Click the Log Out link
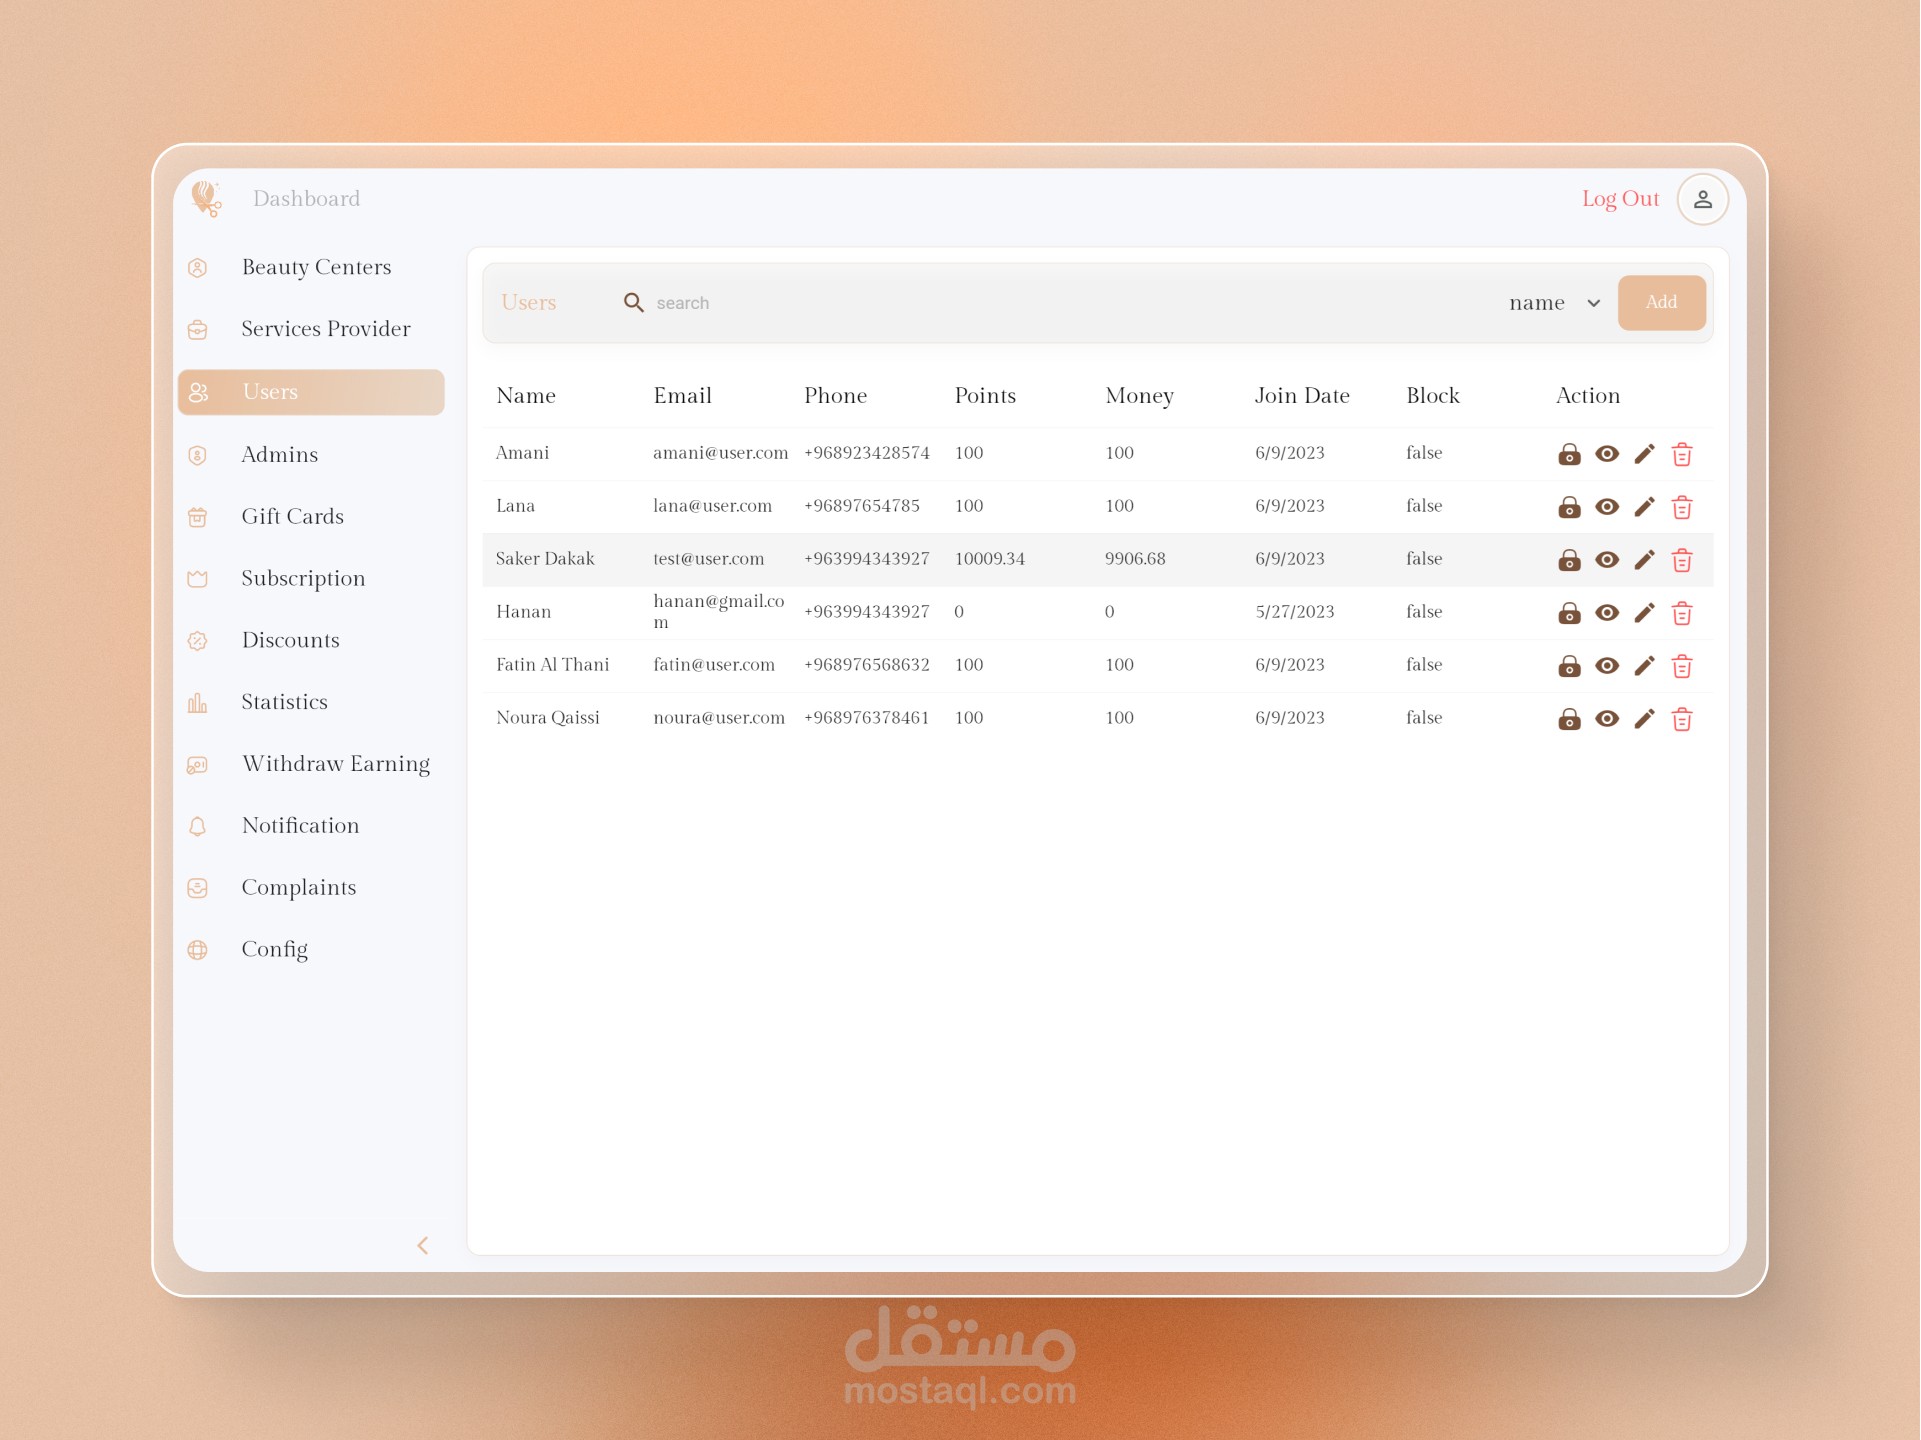Image resolution: width=1921 pixels, height=1440 pixels. pyautogui.click(x=1620, y=199)
